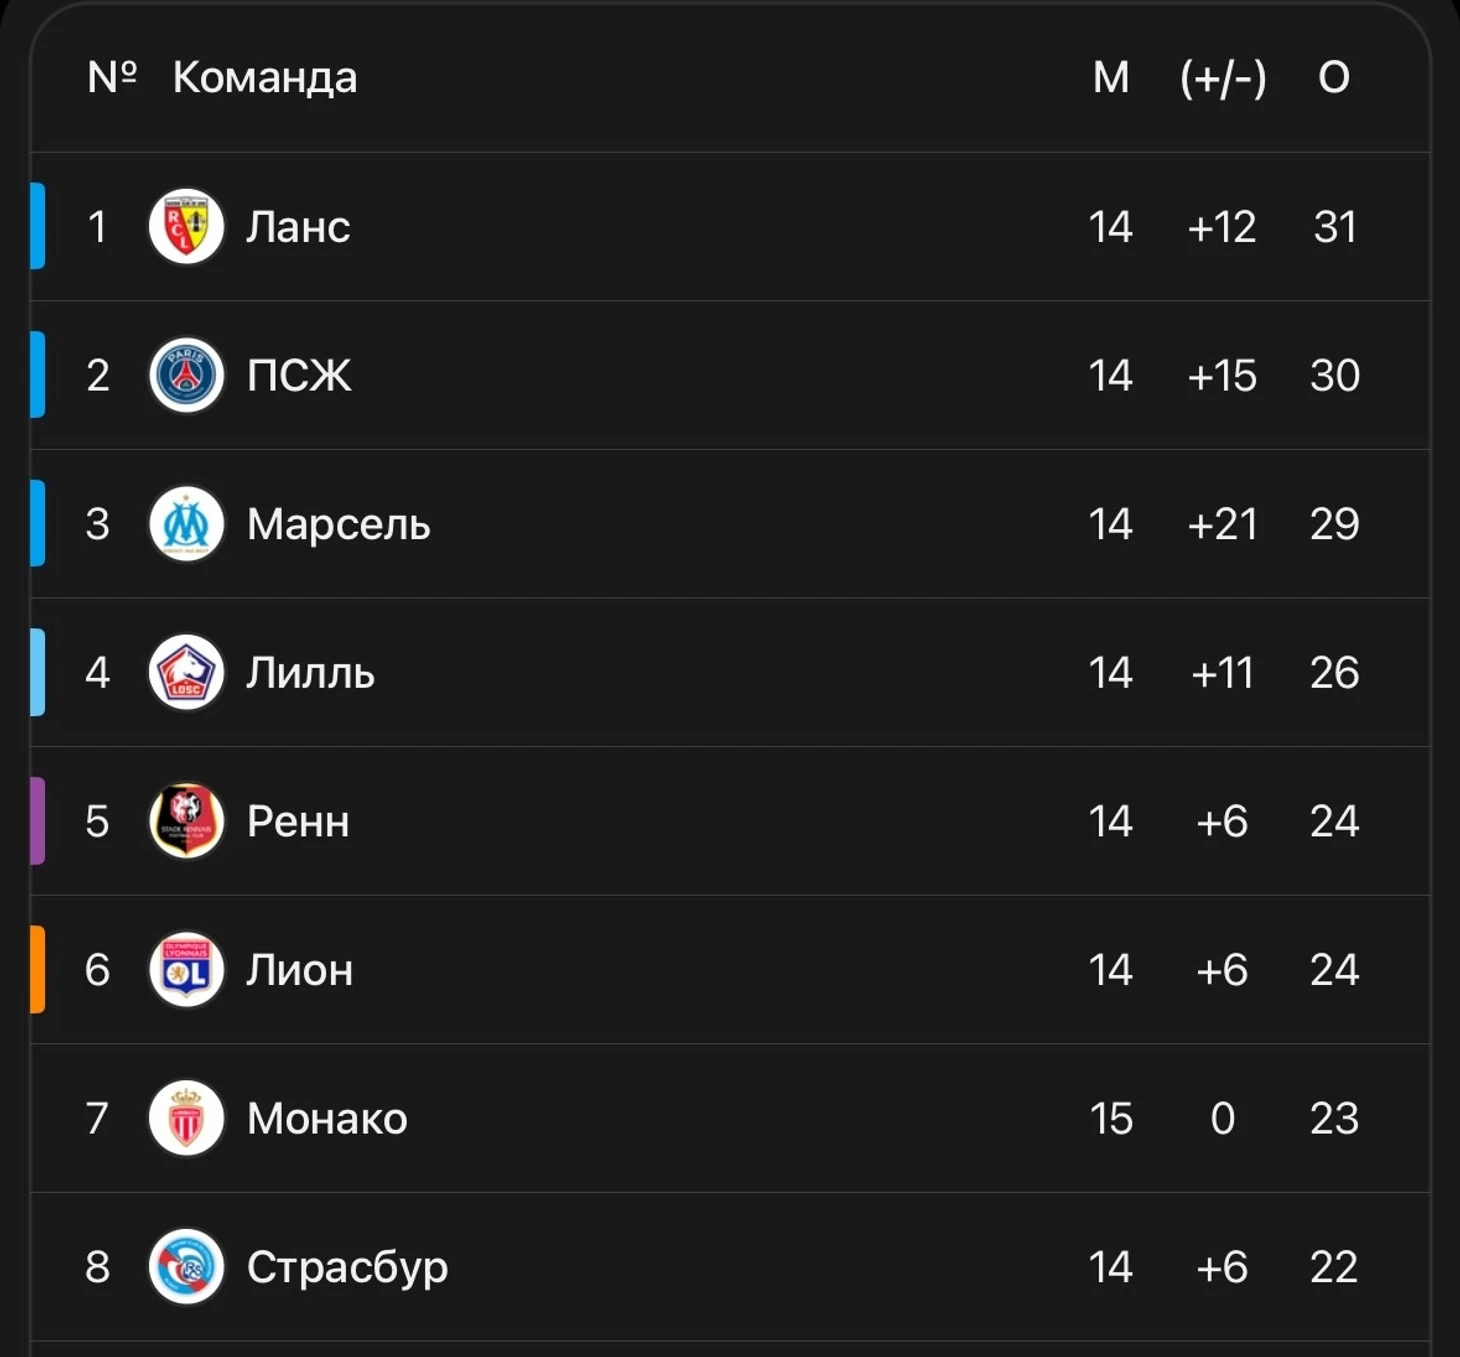This screenshot has width=1460, height=1357.
Task: Select the Lille club emblem
Action: coord(186,672)
